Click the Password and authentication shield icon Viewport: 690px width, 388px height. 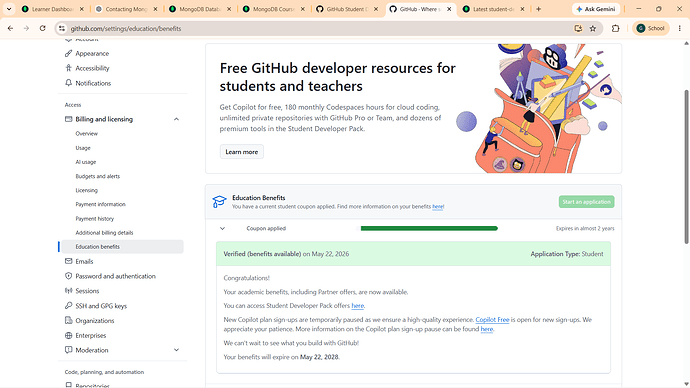[68, 276]
